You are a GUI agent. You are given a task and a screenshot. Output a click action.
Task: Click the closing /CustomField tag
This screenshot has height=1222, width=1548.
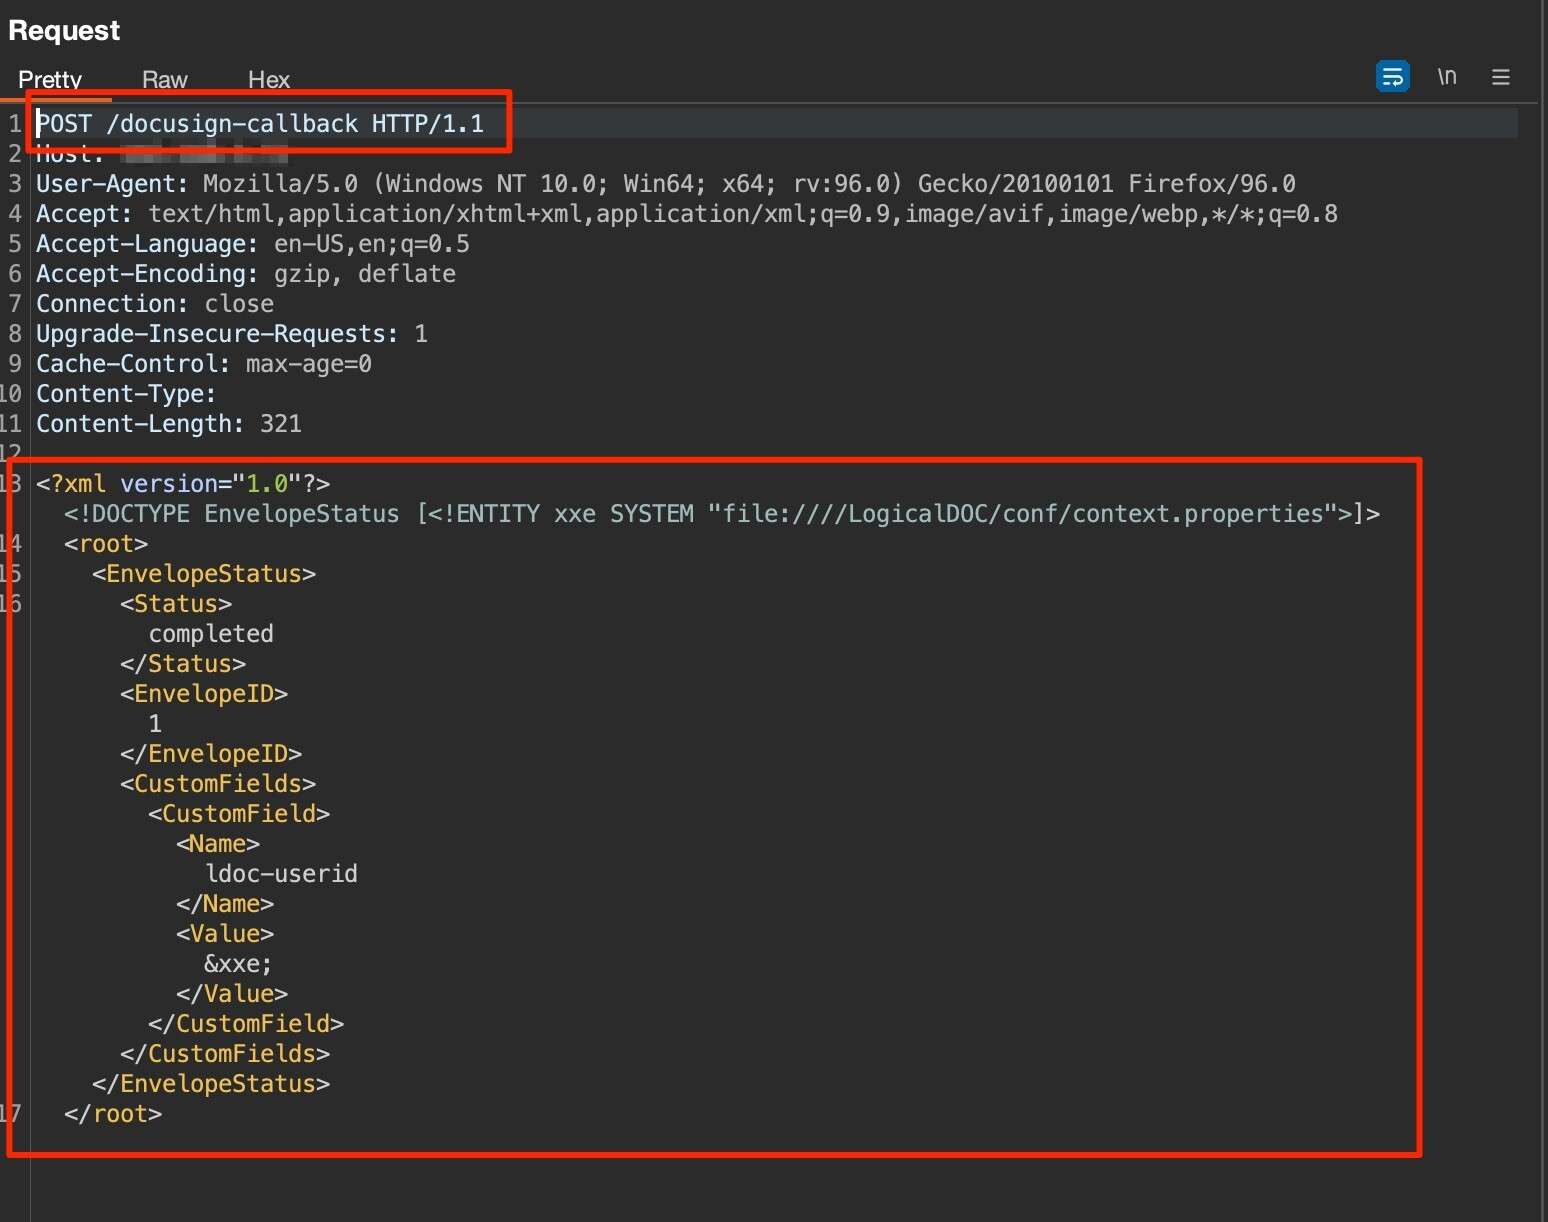tap(246, 1024)
